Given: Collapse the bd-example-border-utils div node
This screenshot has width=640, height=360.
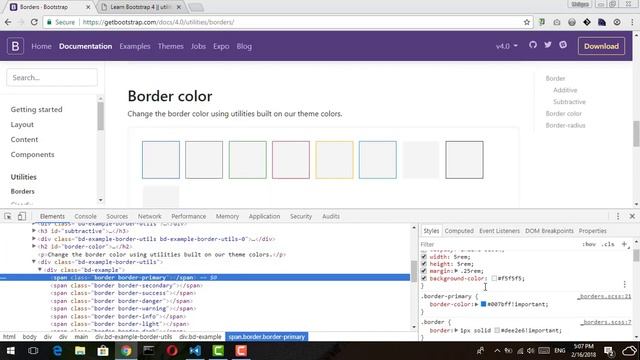Looking at the screenshot, I should pyautogui.click(x=34, y=262).
